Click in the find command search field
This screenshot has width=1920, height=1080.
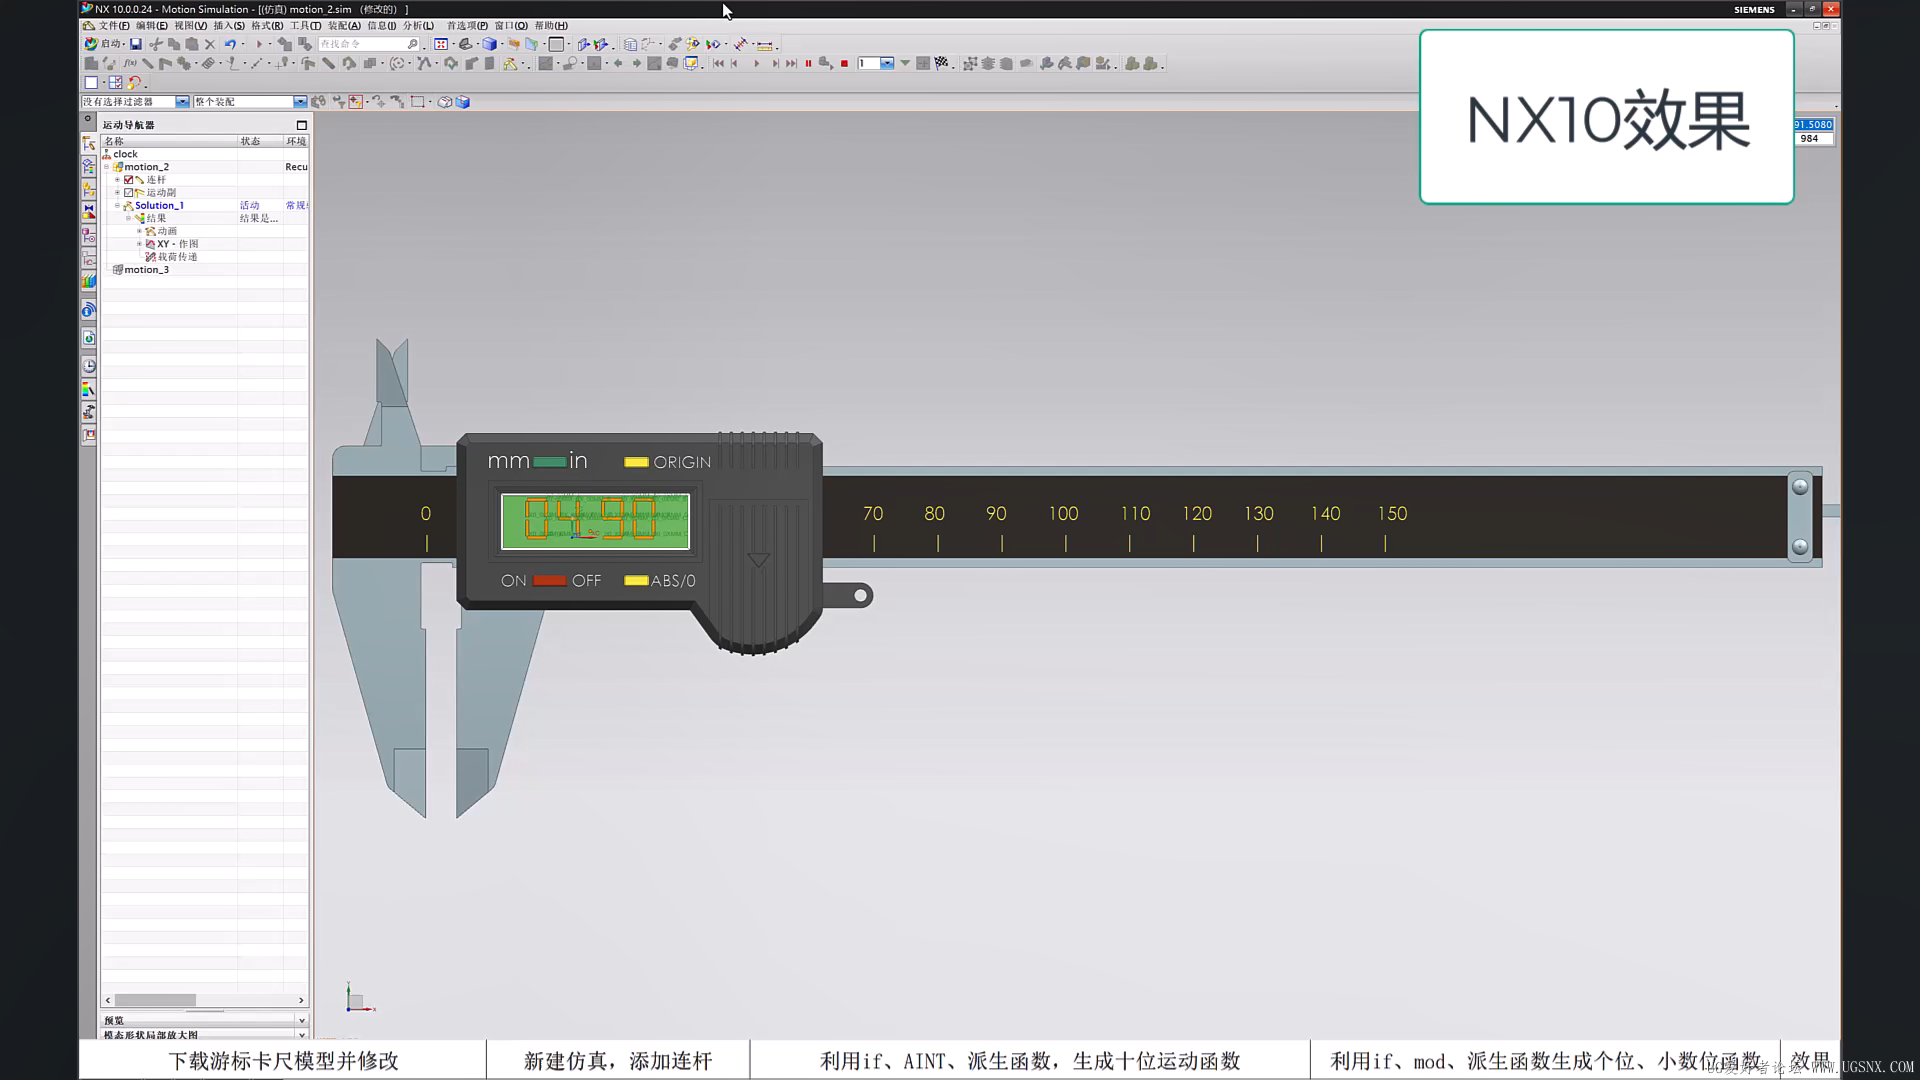pos(362,44)
